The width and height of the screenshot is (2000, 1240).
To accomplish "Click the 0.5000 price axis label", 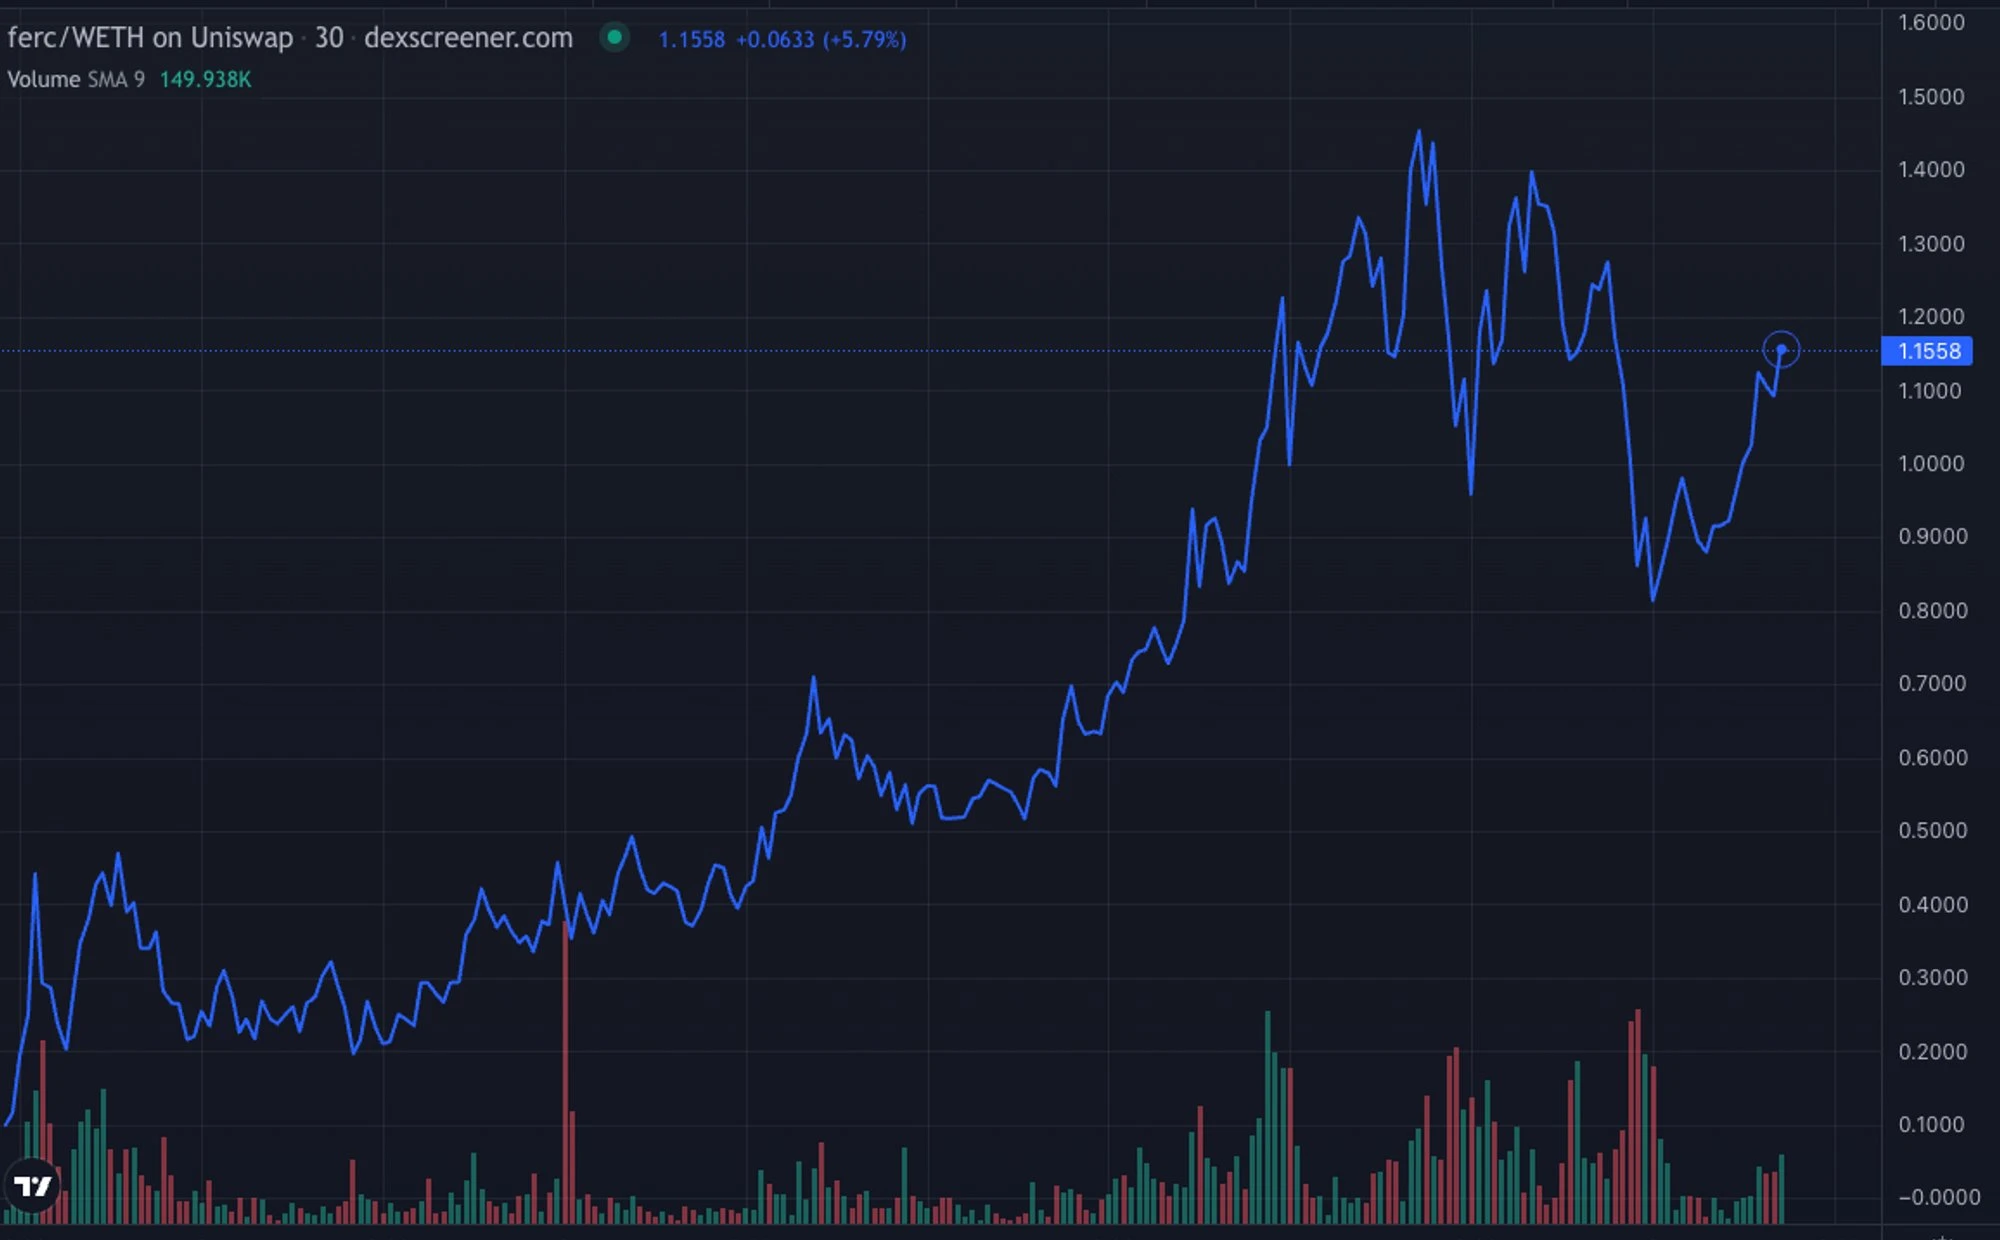I will click(x=1932, y=830).
